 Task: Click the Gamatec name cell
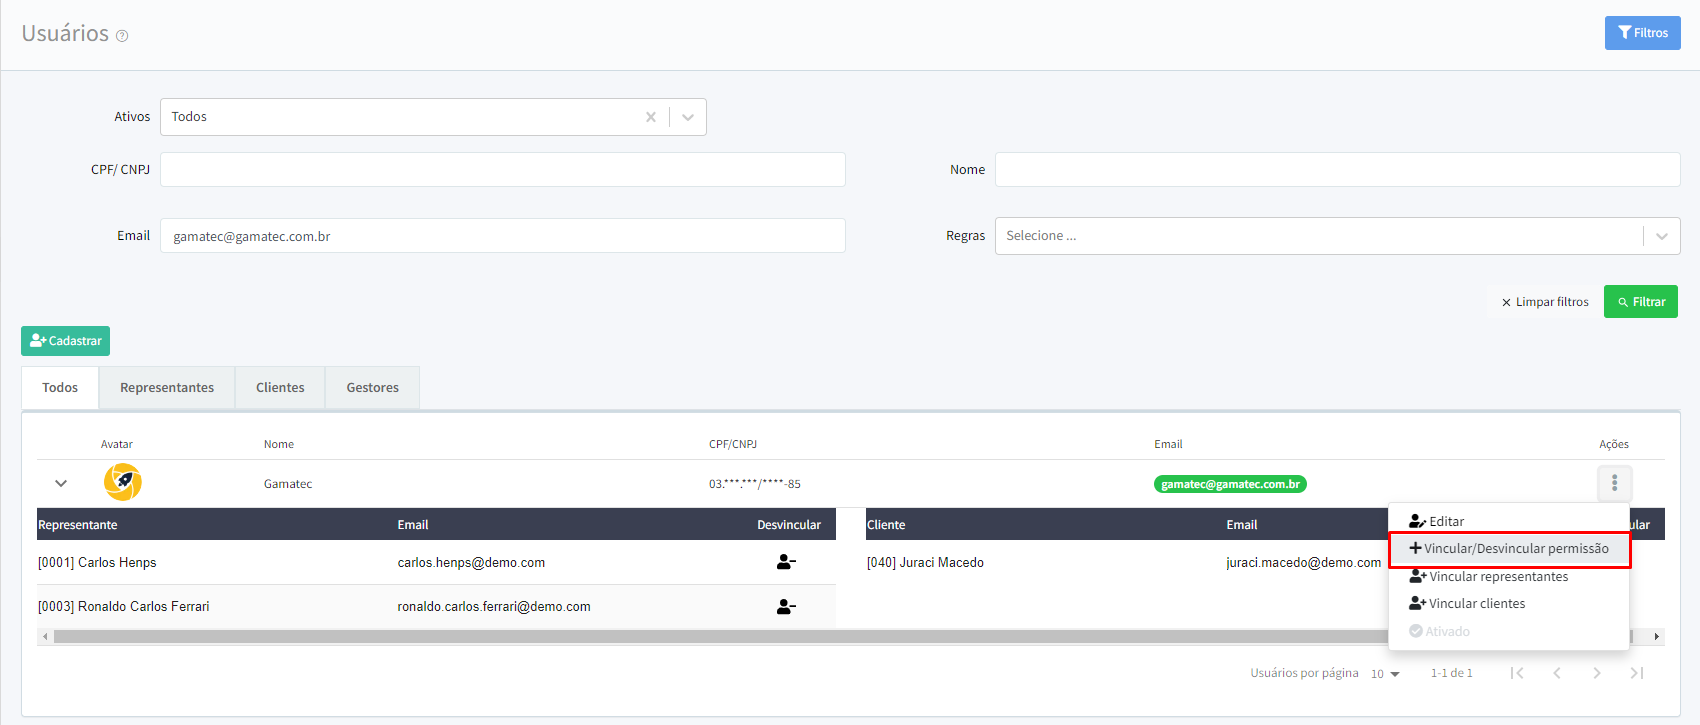tap(288, 484)
